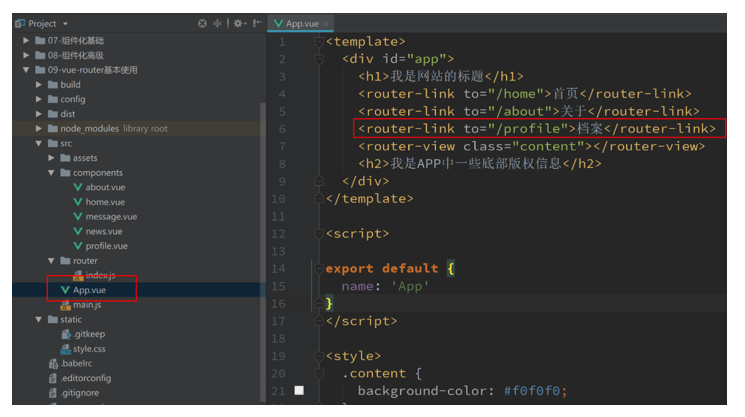The height and width of the screenshot is (417, 745).
Task: Expand the node_modules folder
Action: point(39,129)
